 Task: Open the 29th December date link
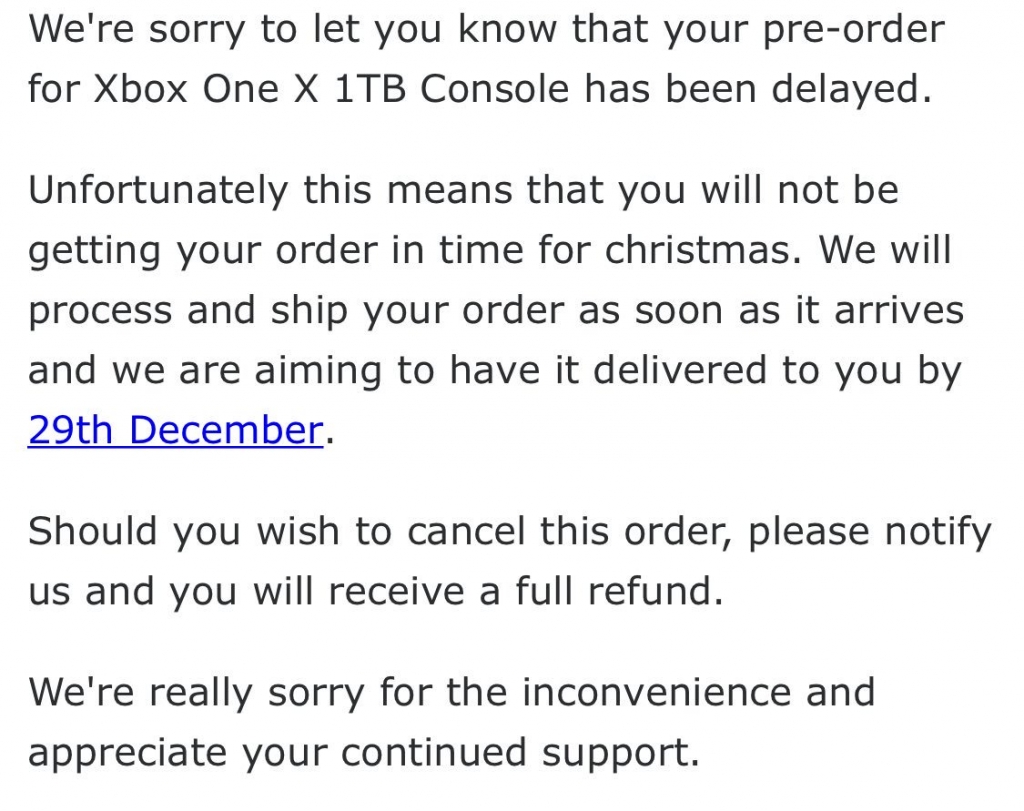click(x=176, y=431)
